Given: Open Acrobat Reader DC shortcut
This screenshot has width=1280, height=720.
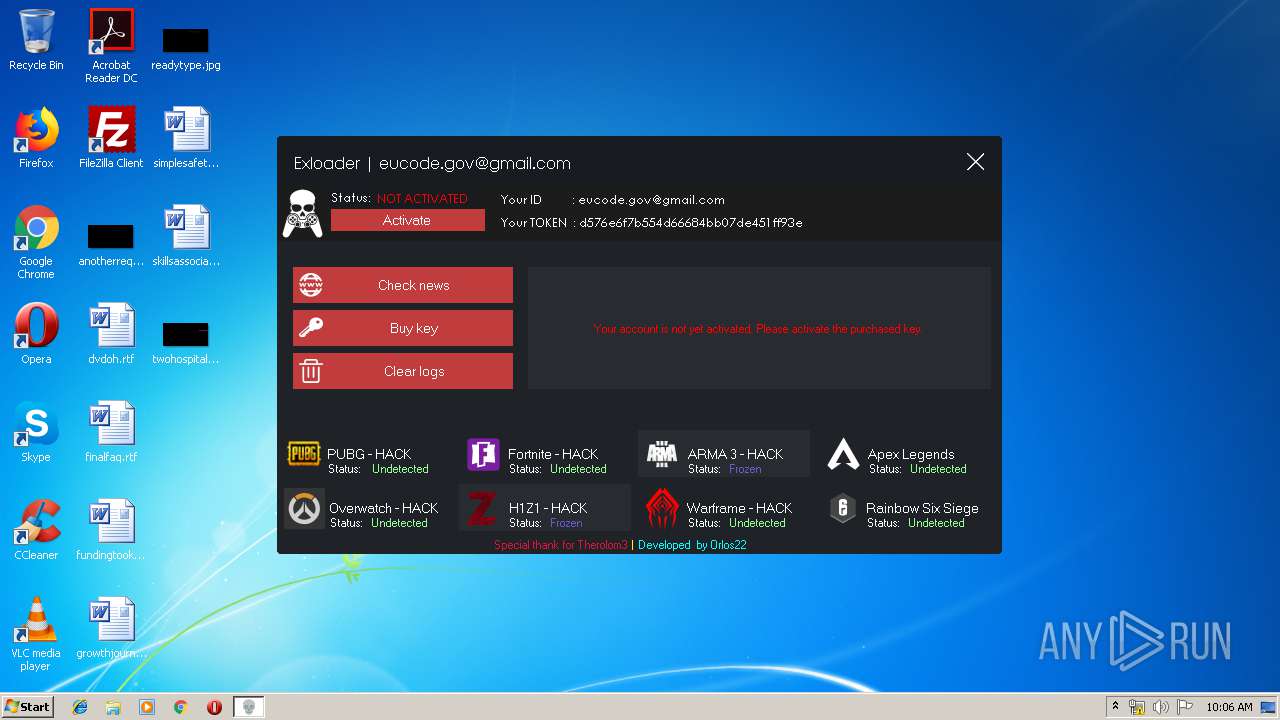Looking at the screenshot, I should (x=111, y=45).
